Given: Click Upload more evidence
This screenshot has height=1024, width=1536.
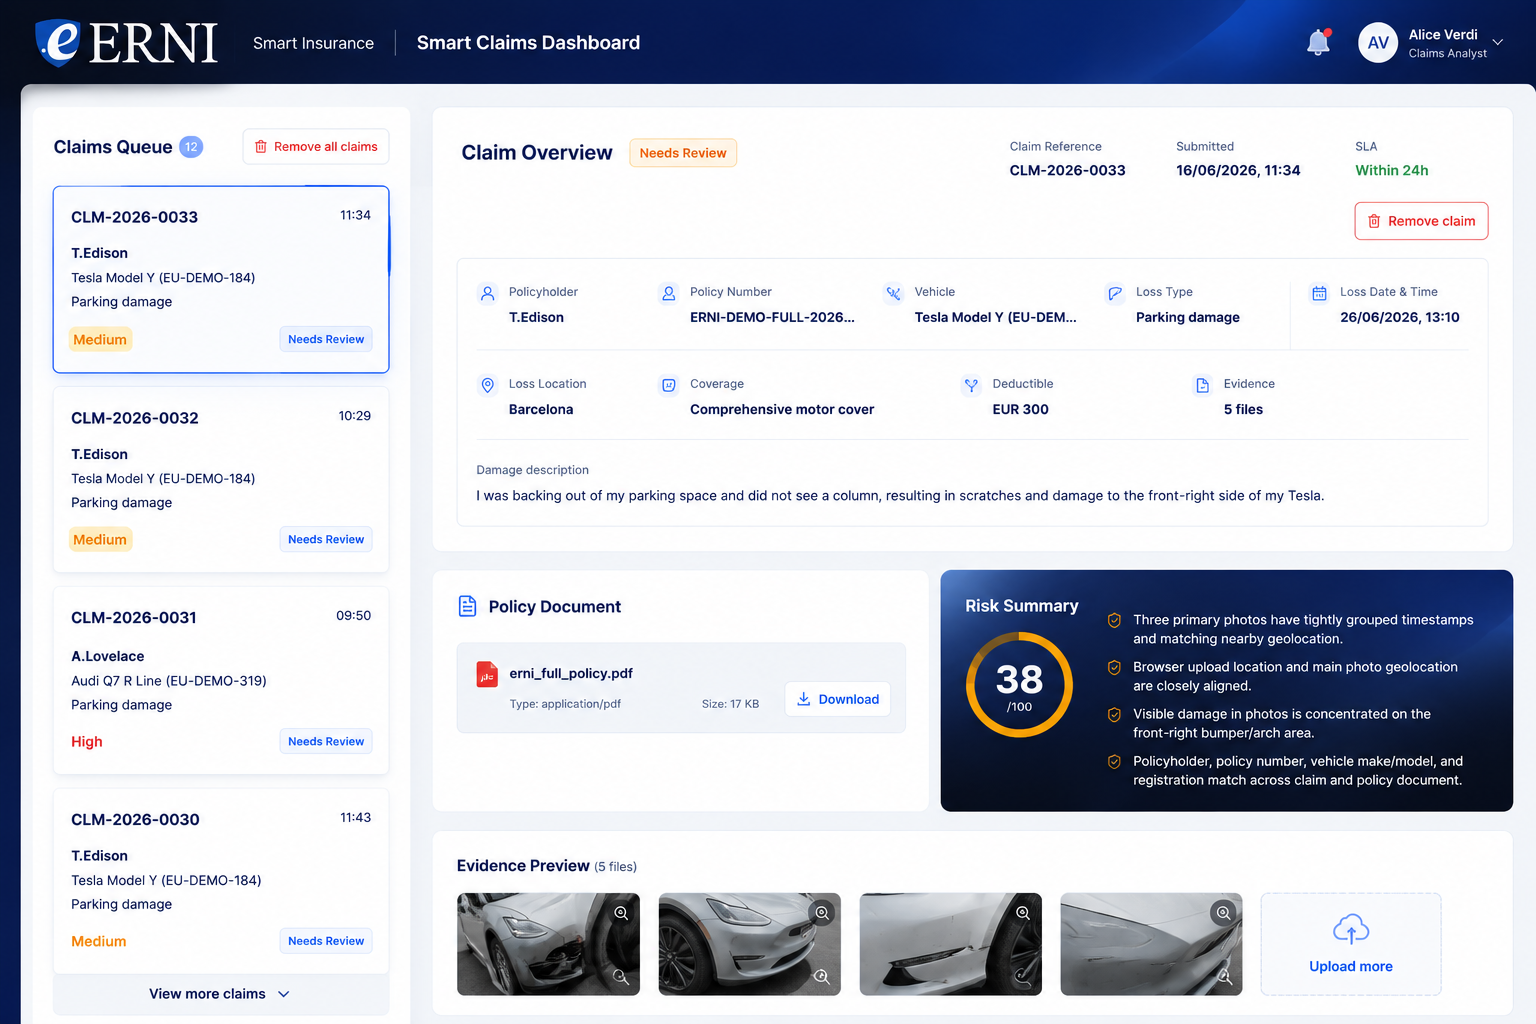Looking at the screenshot, I should point(1351,944).
